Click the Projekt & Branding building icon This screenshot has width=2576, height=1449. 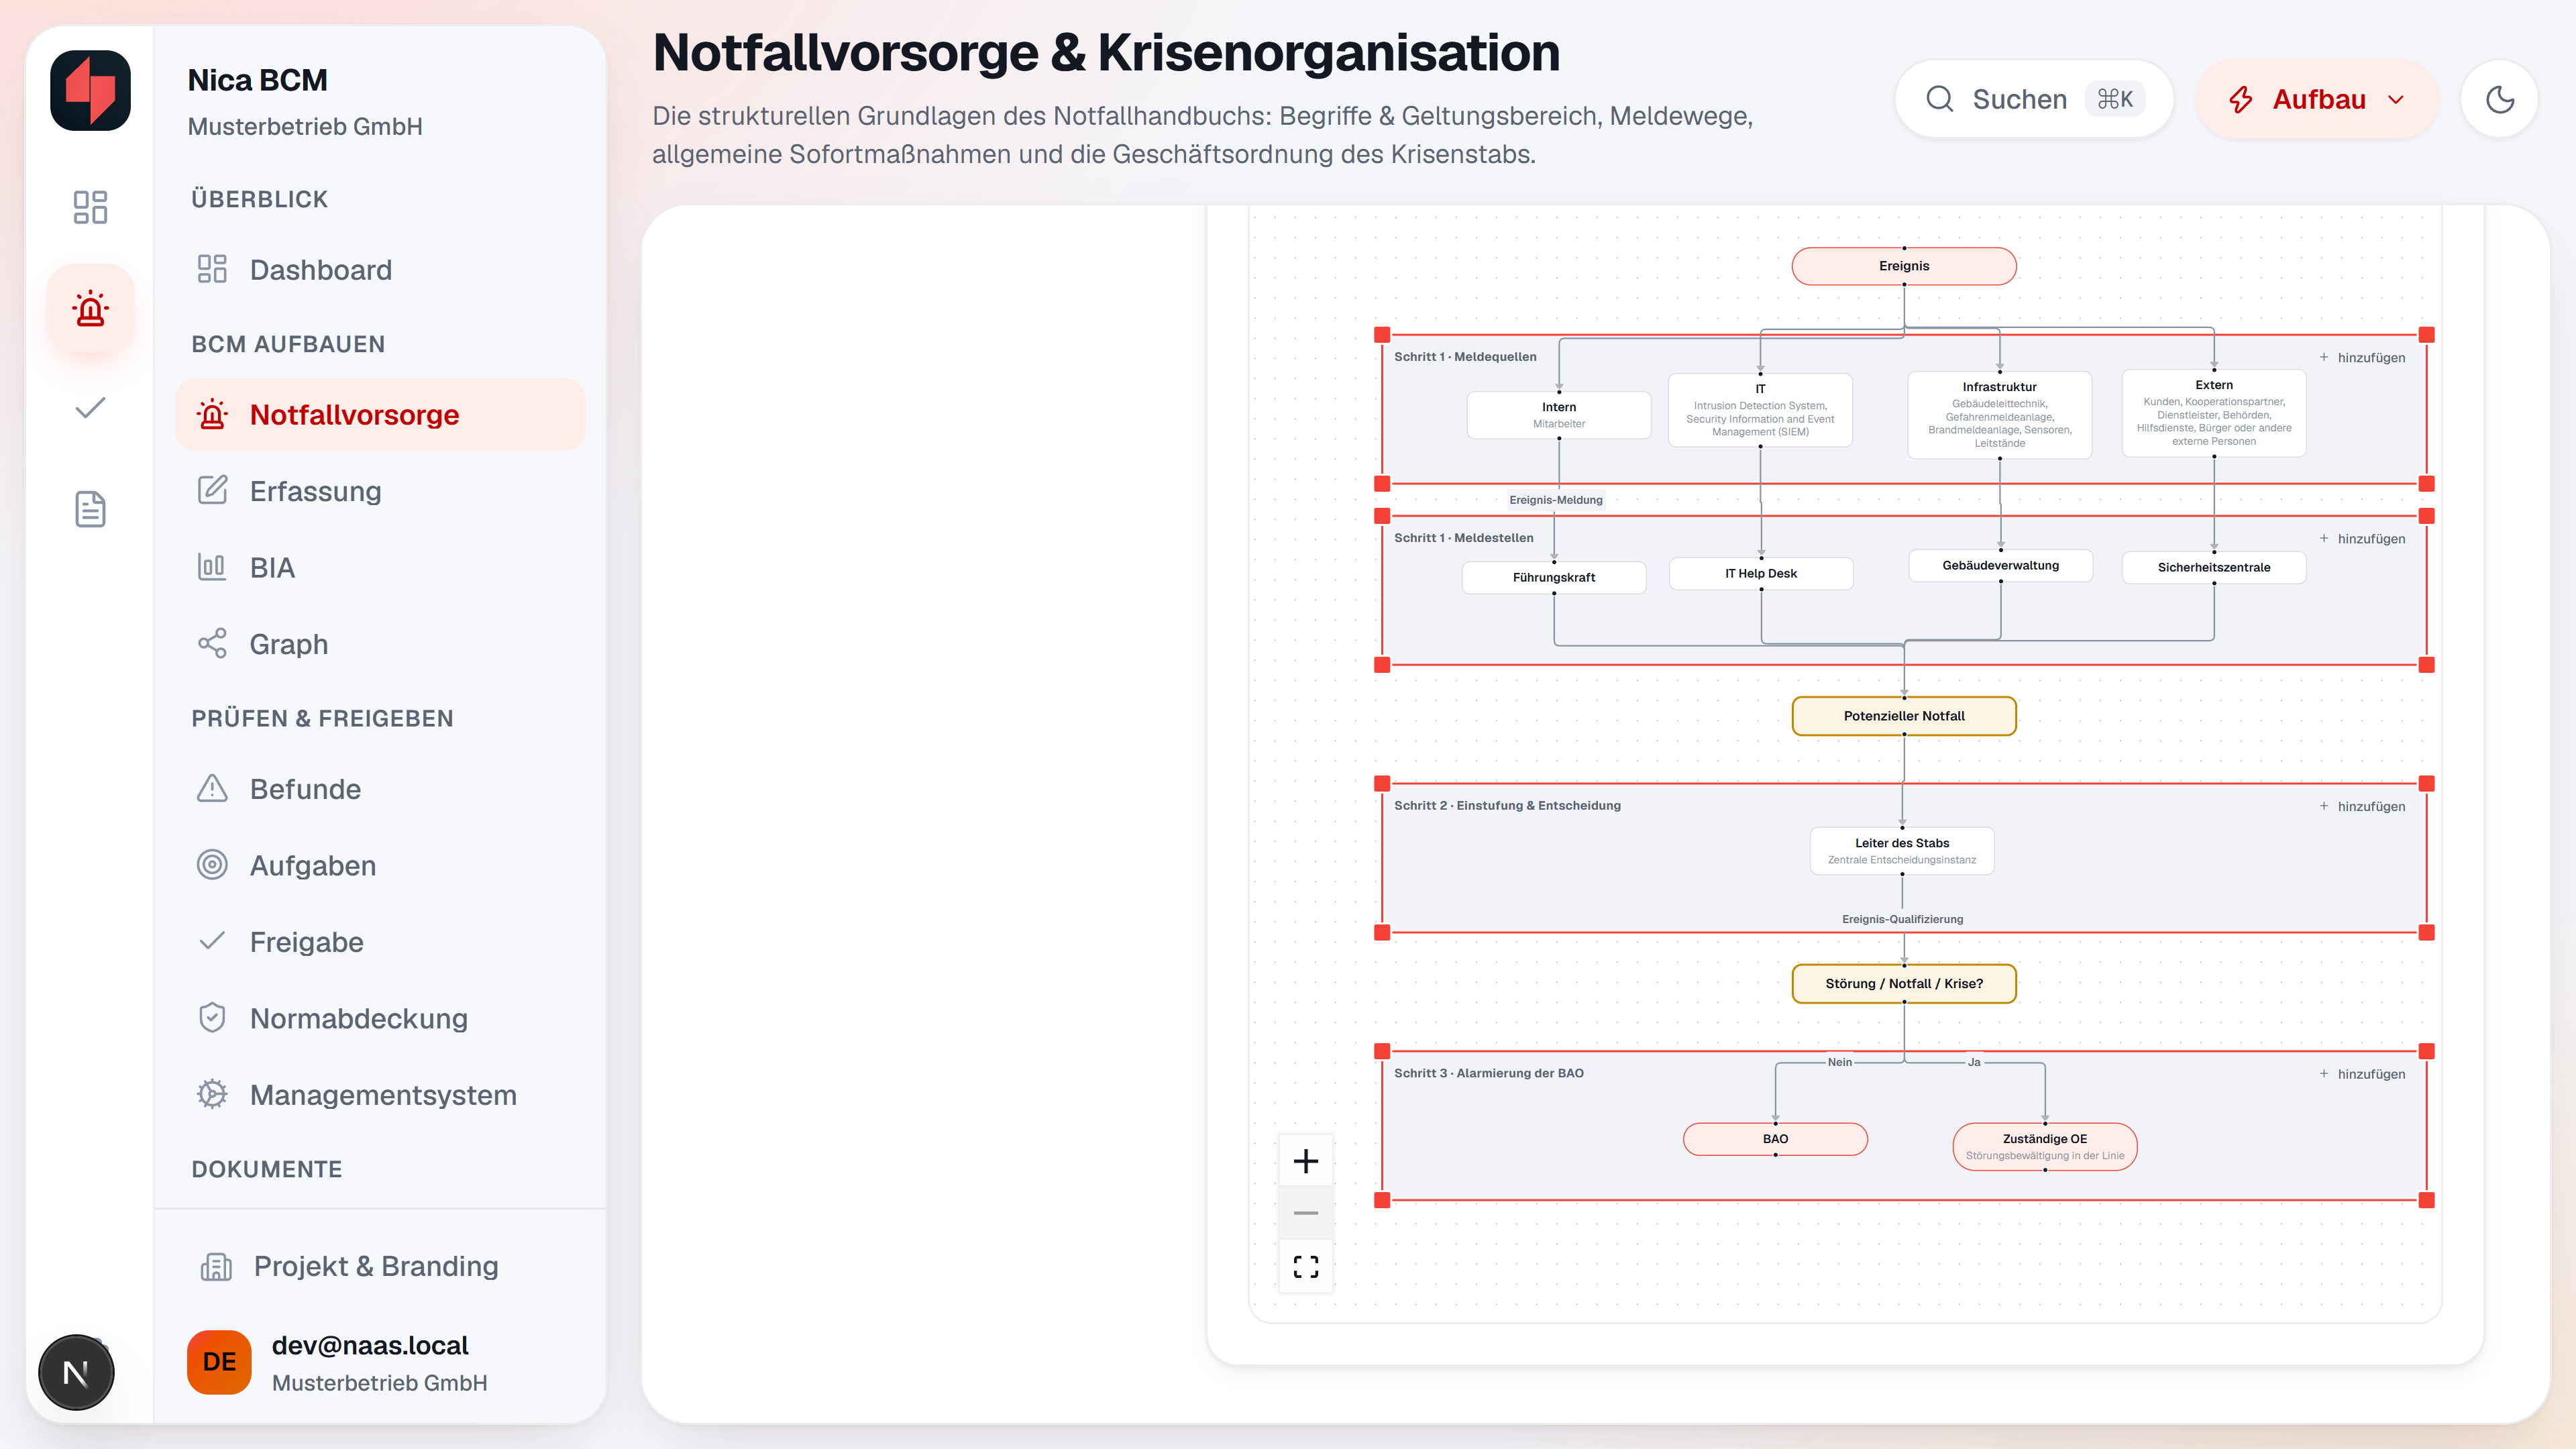216,1267
